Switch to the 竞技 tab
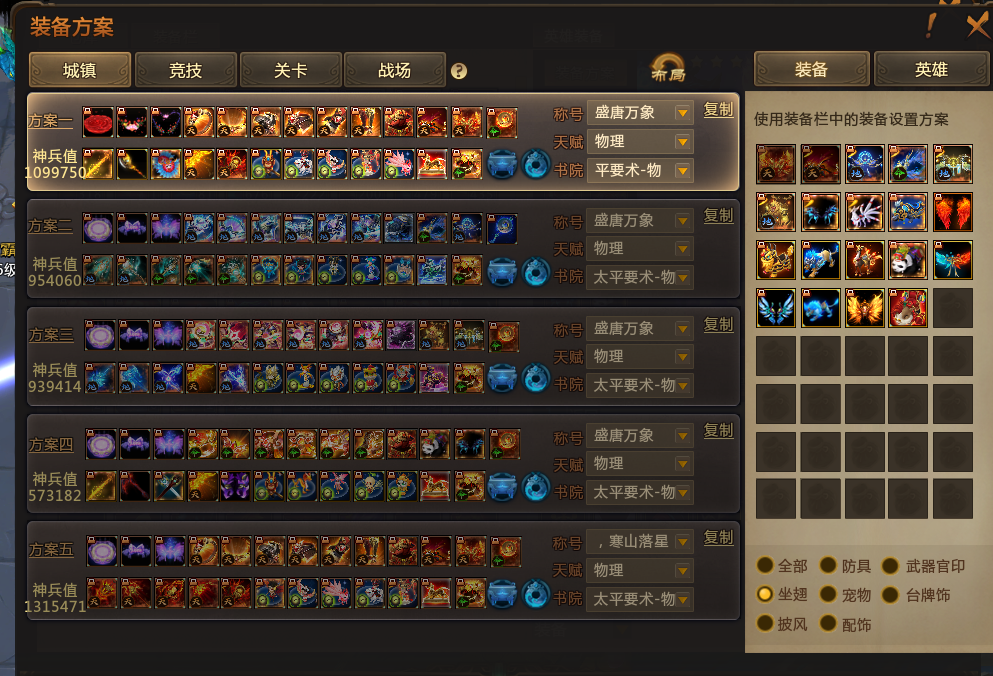The height and width of the screenshot is (676, 993). click(186, 70)
